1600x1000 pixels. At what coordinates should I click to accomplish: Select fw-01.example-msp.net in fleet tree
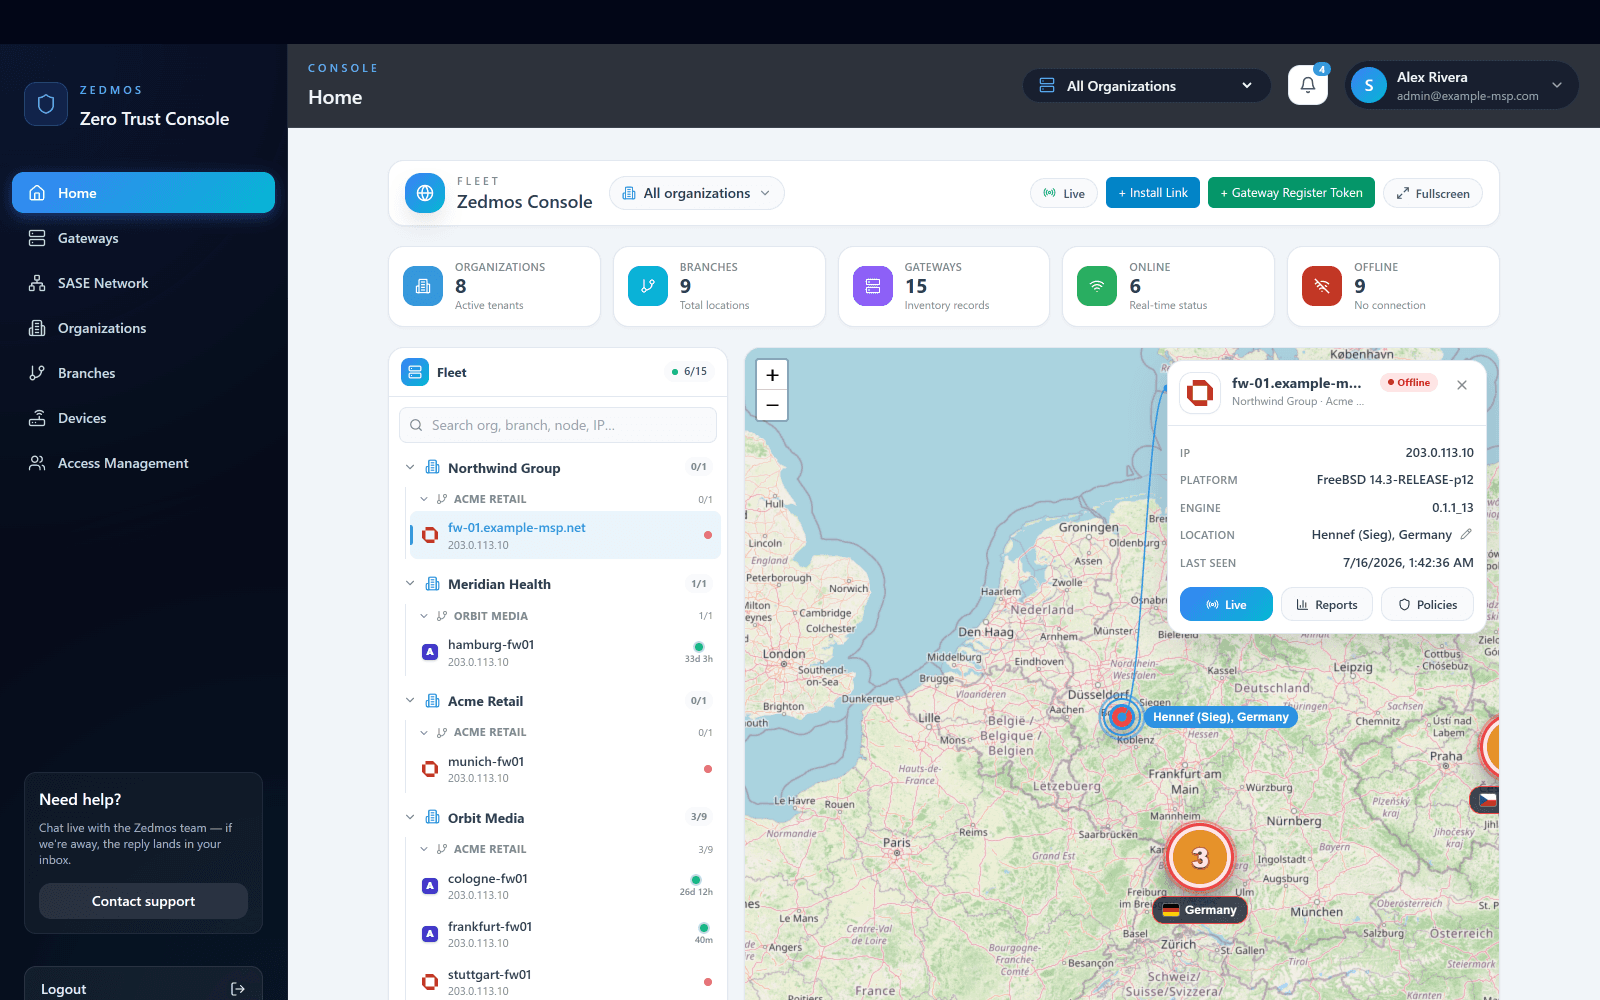coord(564,535)
